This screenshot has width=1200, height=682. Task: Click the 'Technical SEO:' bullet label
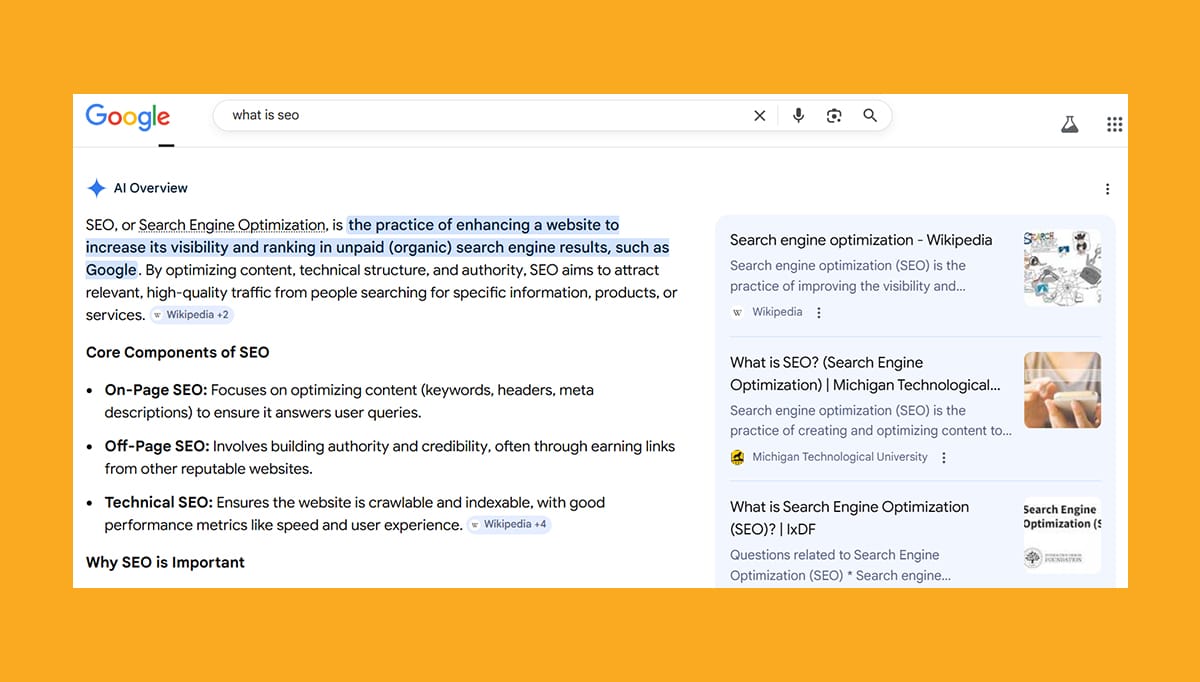(158, 502)
